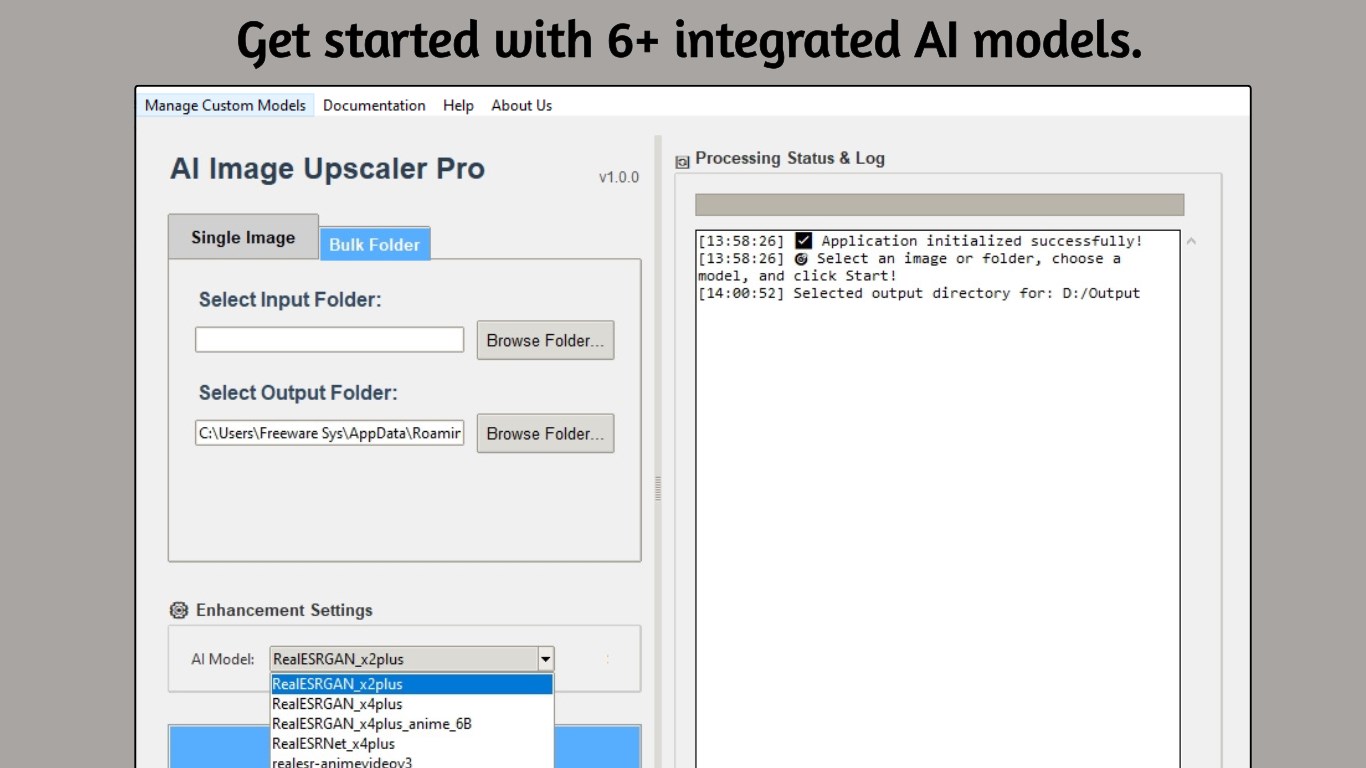1366x768 pixels.
Task: Switch to the Bulk Folder tab
Action: 374,244
